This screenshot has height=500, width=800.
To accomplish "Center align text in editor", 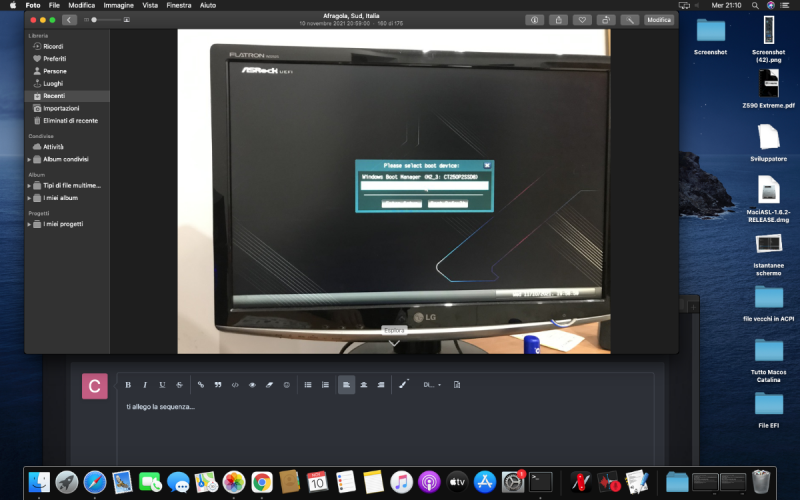I will point(364,385).
